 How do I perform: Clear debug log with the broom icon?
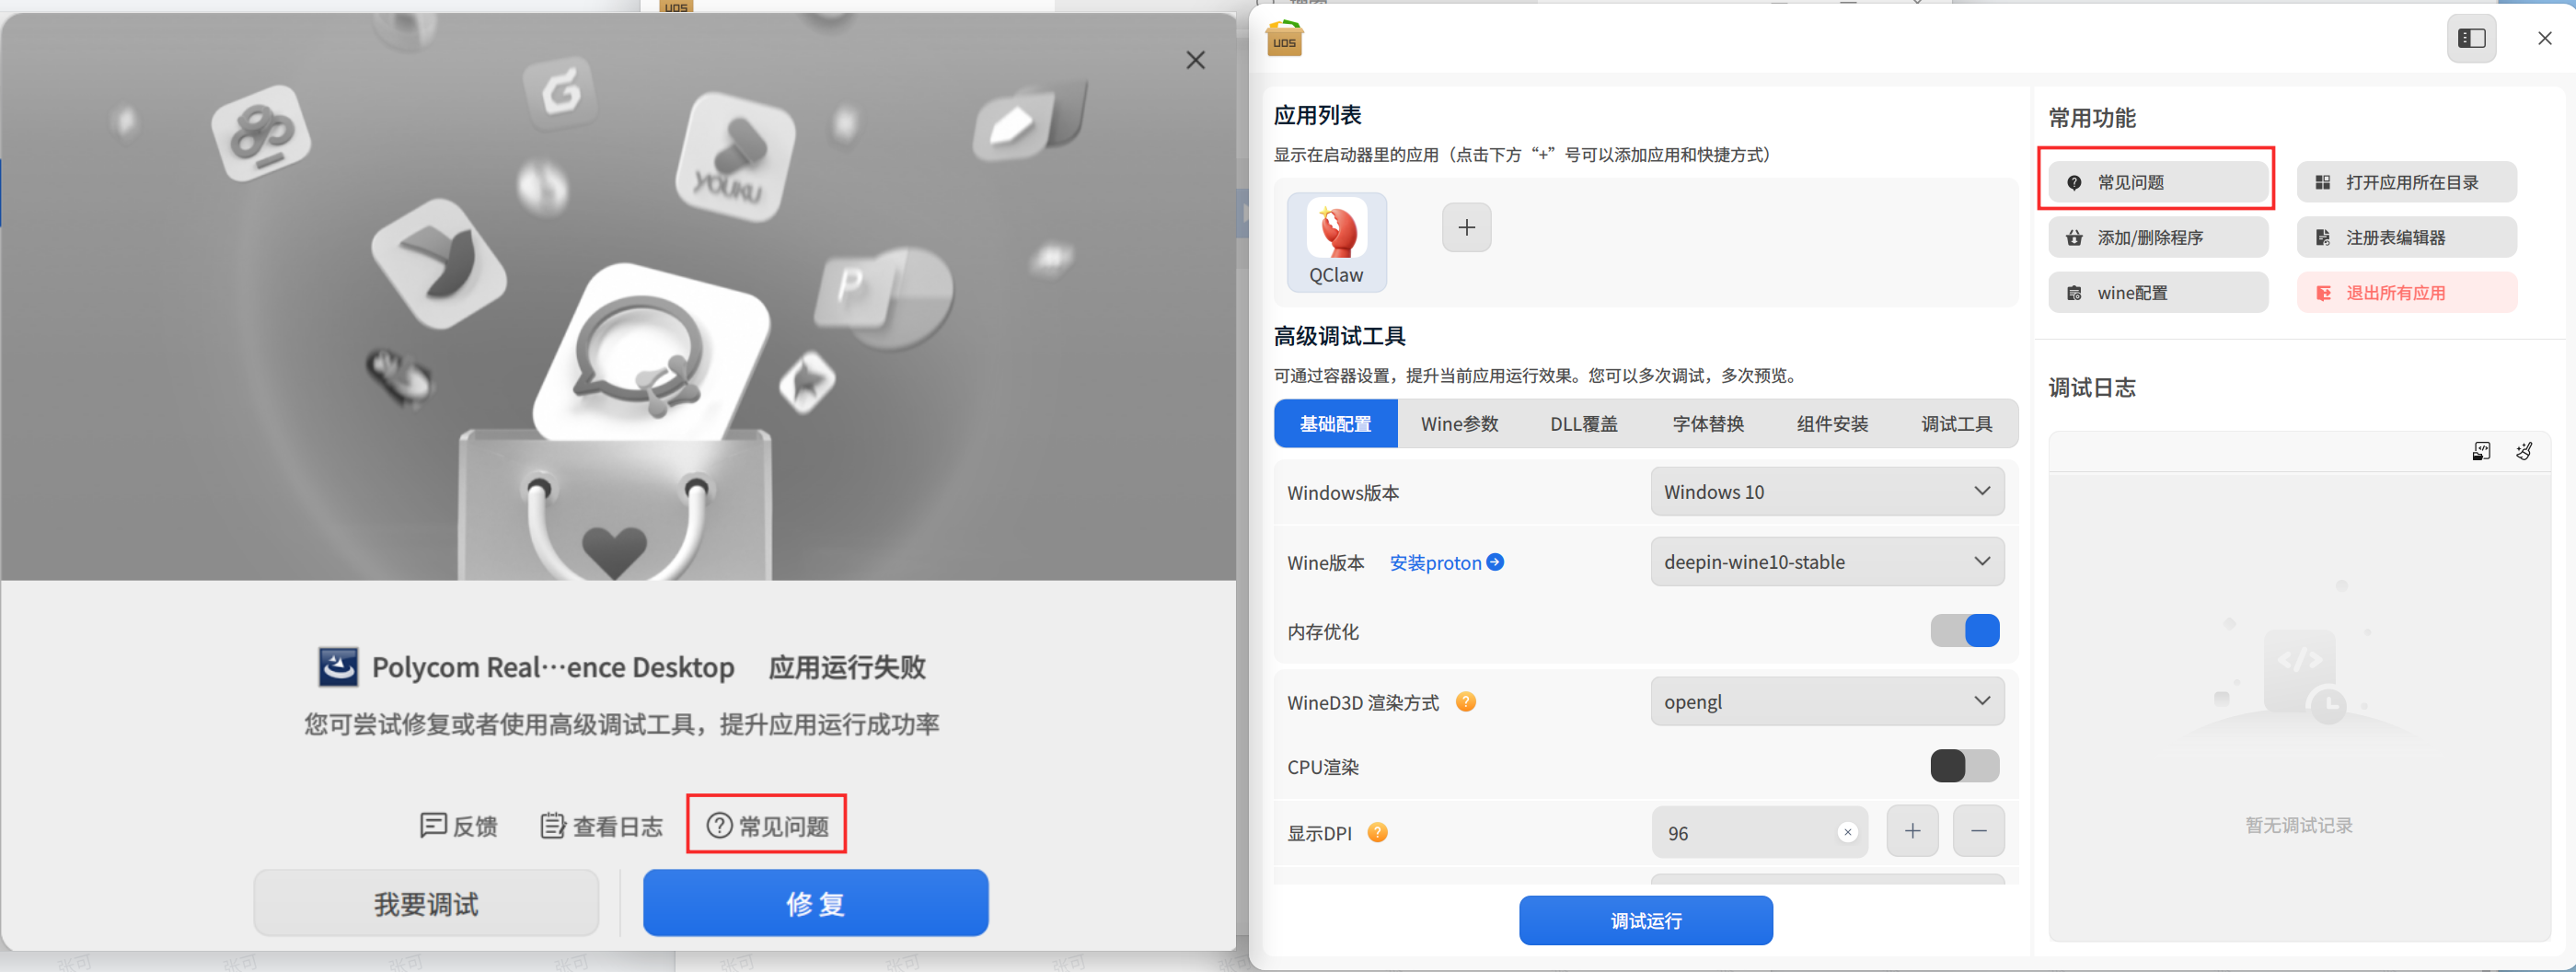click(2524, 451)
